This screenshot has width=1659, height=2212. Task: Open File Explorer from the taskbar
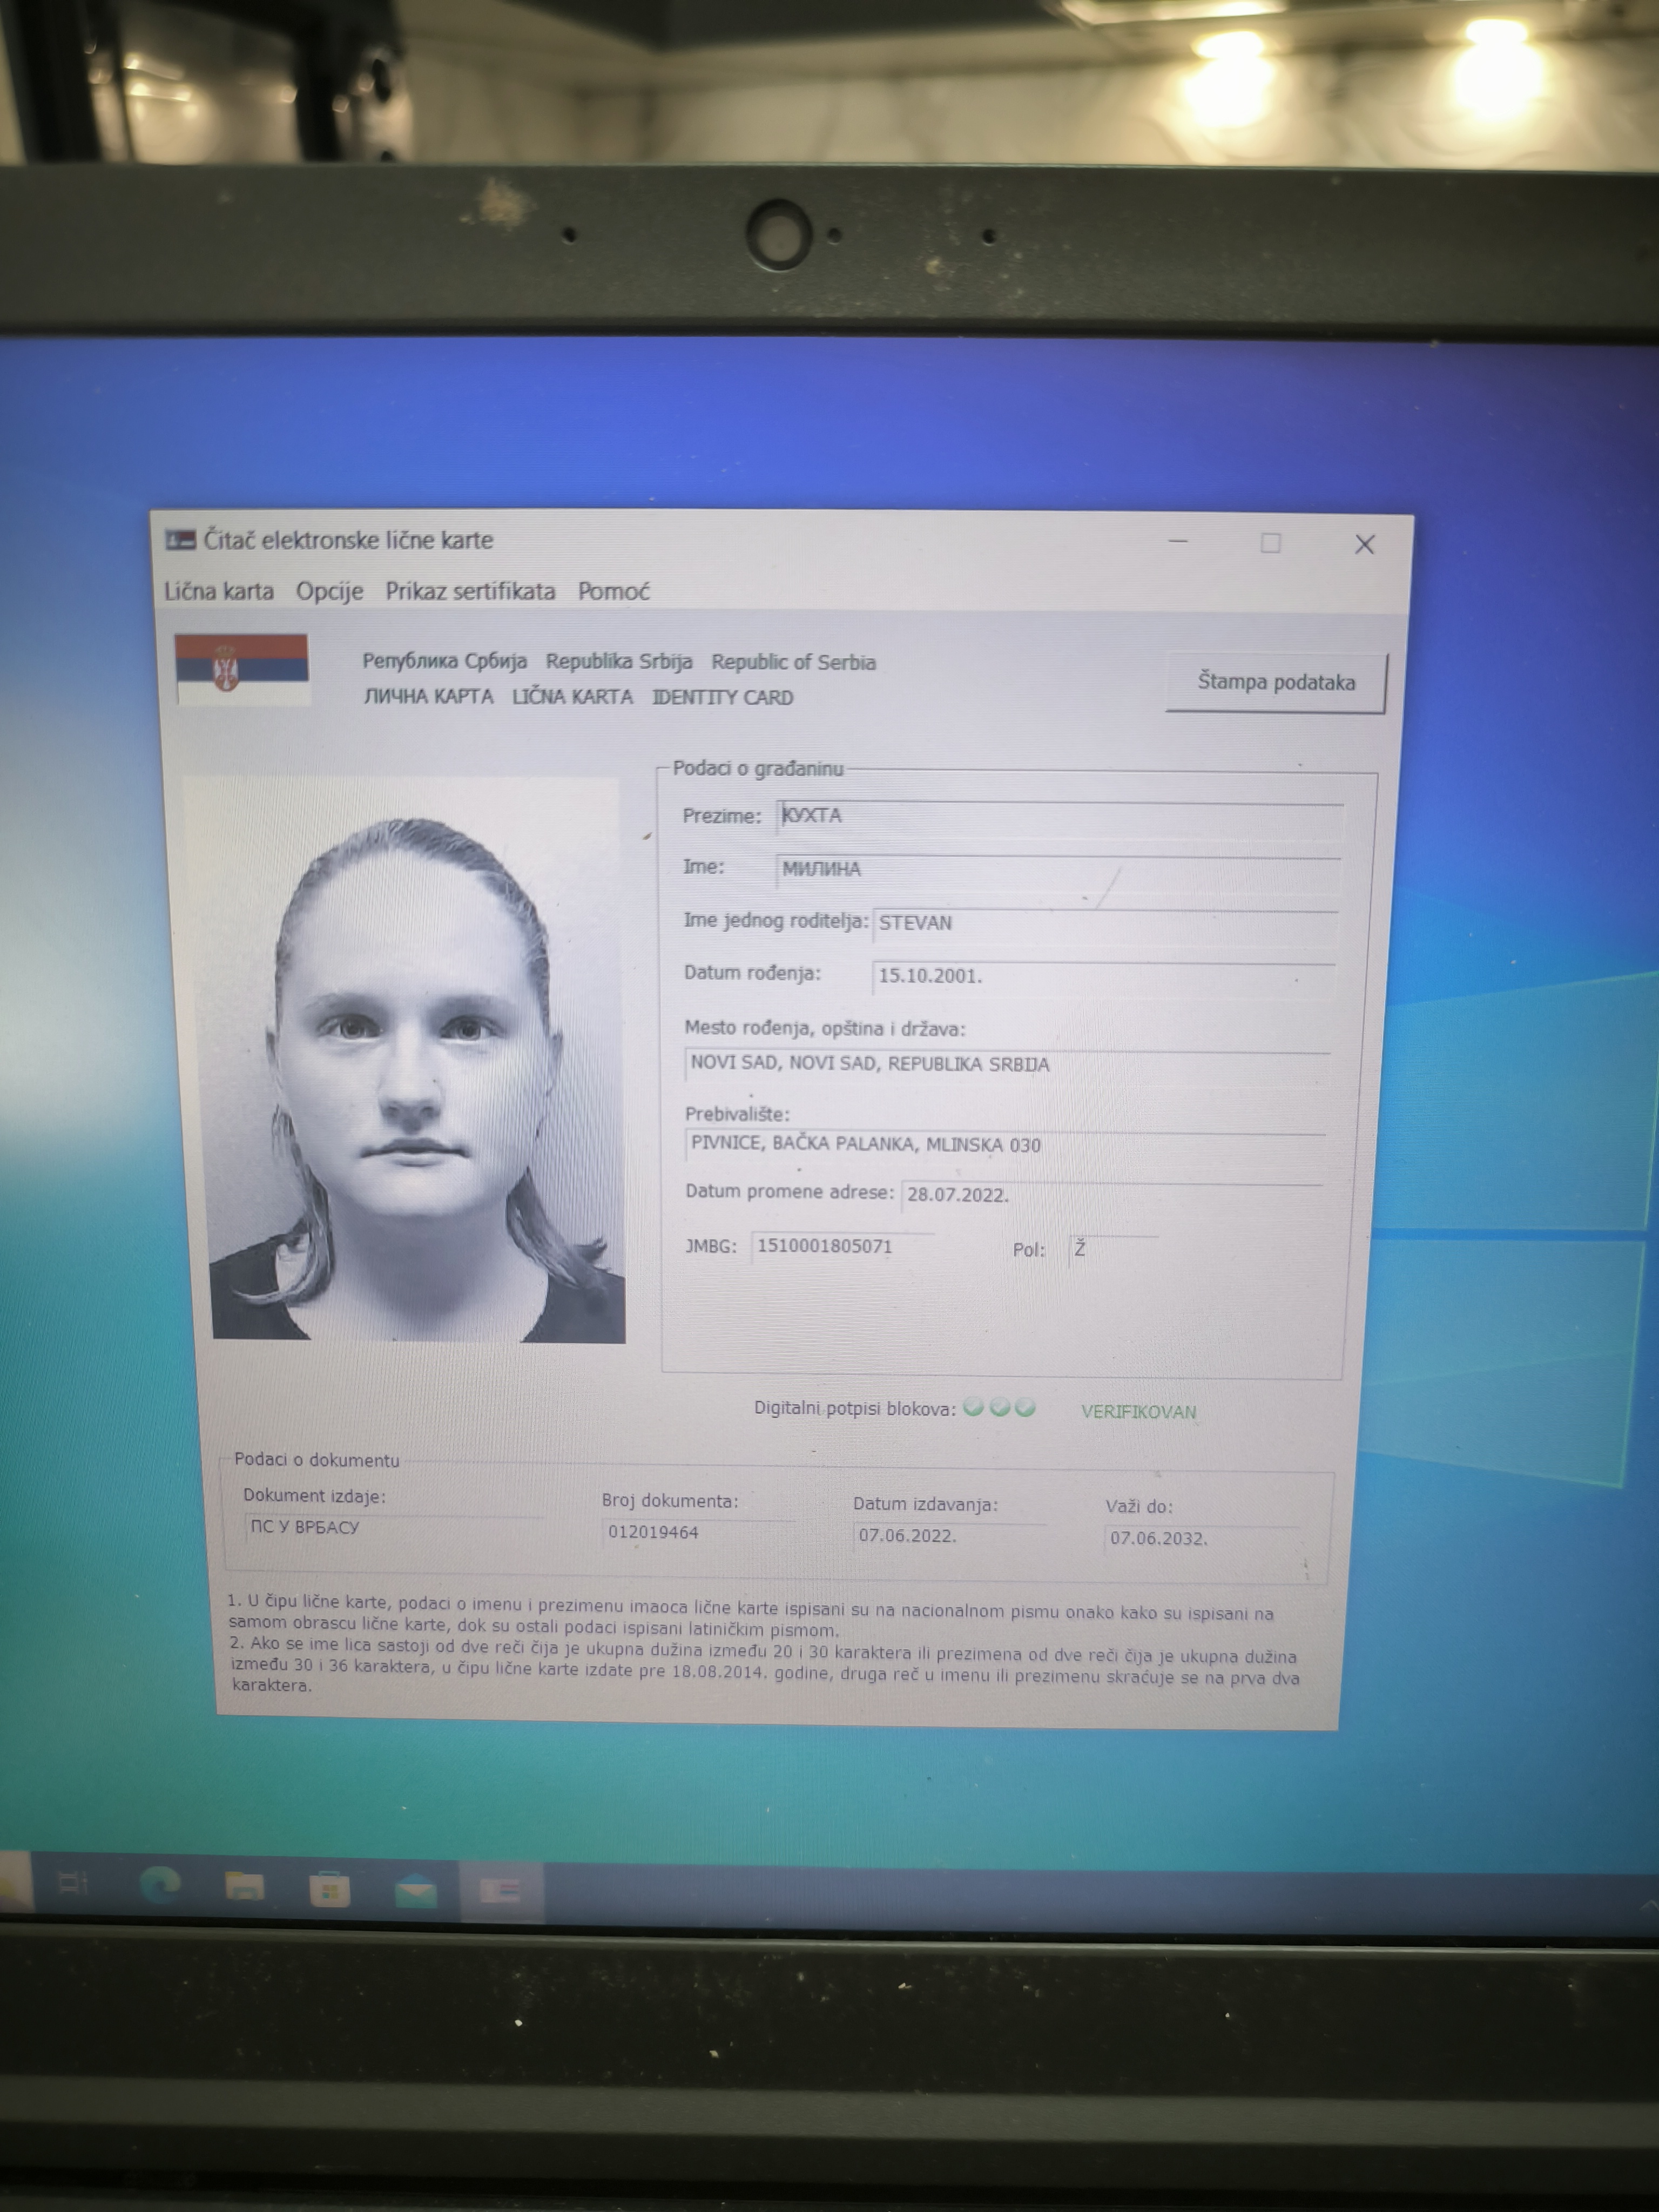pyautogui.click(x=244, y=1887)
